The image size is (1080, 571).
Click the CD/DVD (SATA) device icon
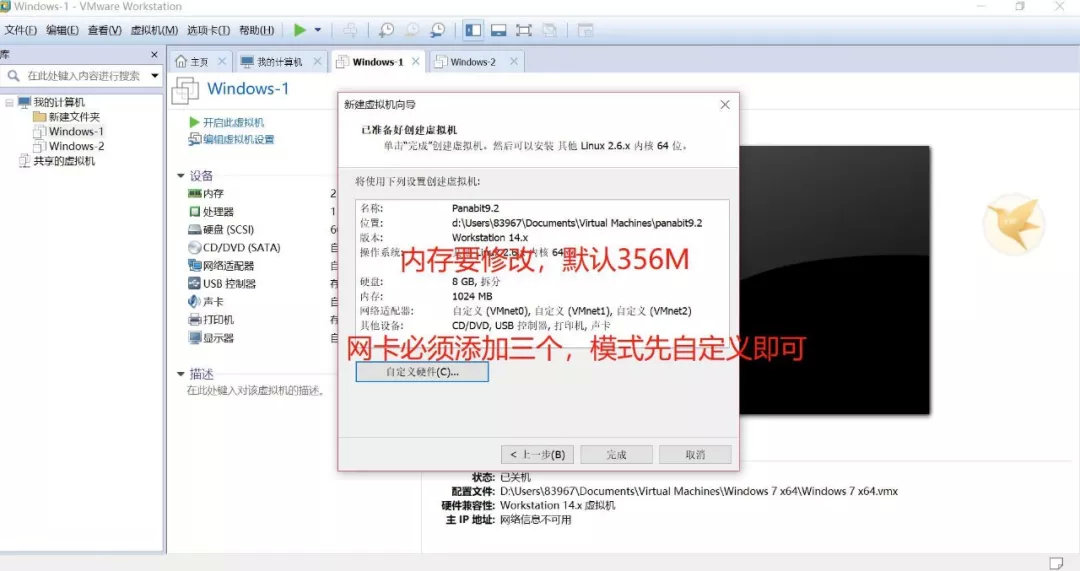point(194,247)
